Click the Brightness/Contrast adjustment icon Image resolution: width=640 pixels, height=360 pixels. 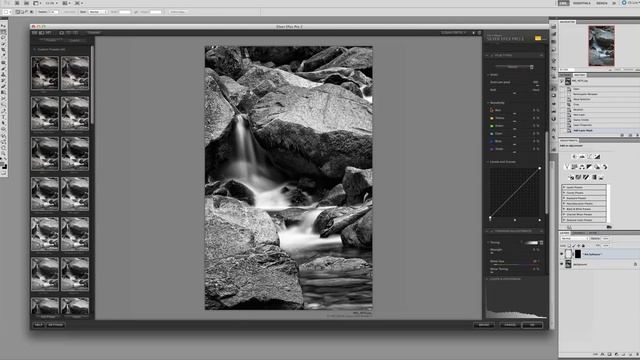[x=574, y=156]
